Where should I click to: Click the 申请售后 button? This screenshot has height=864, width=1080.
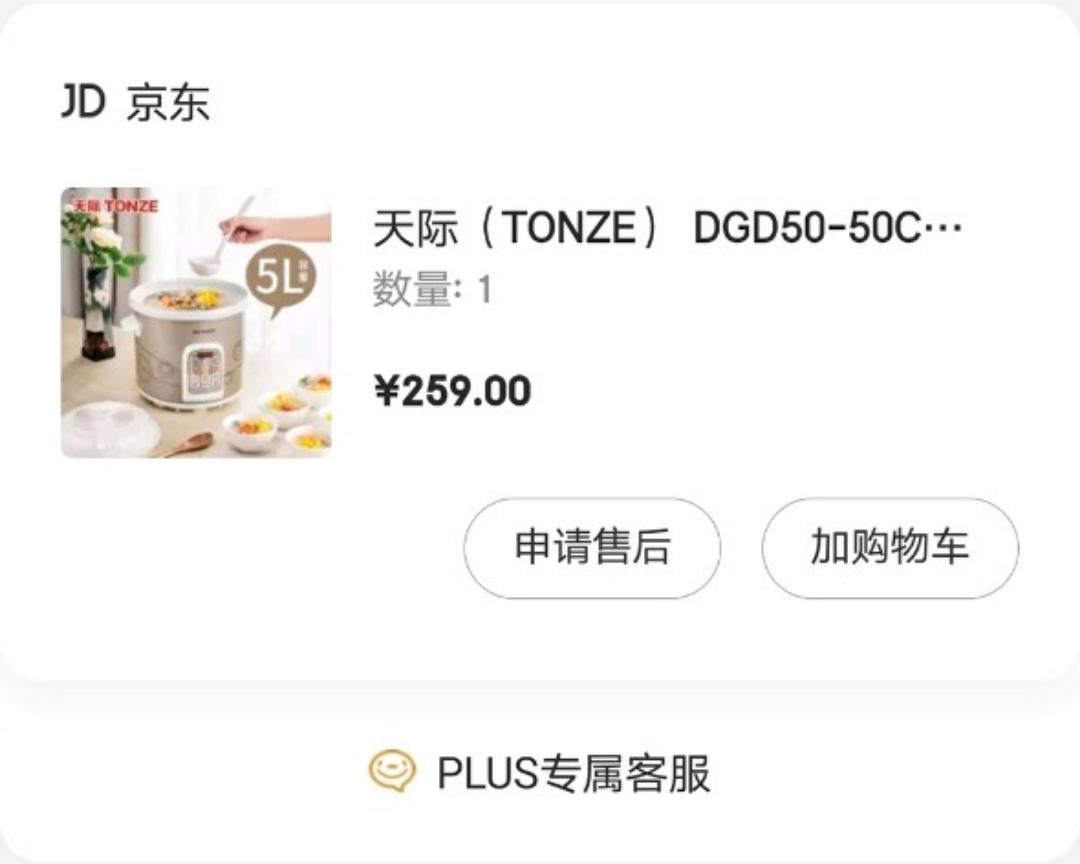pos(592,548)
